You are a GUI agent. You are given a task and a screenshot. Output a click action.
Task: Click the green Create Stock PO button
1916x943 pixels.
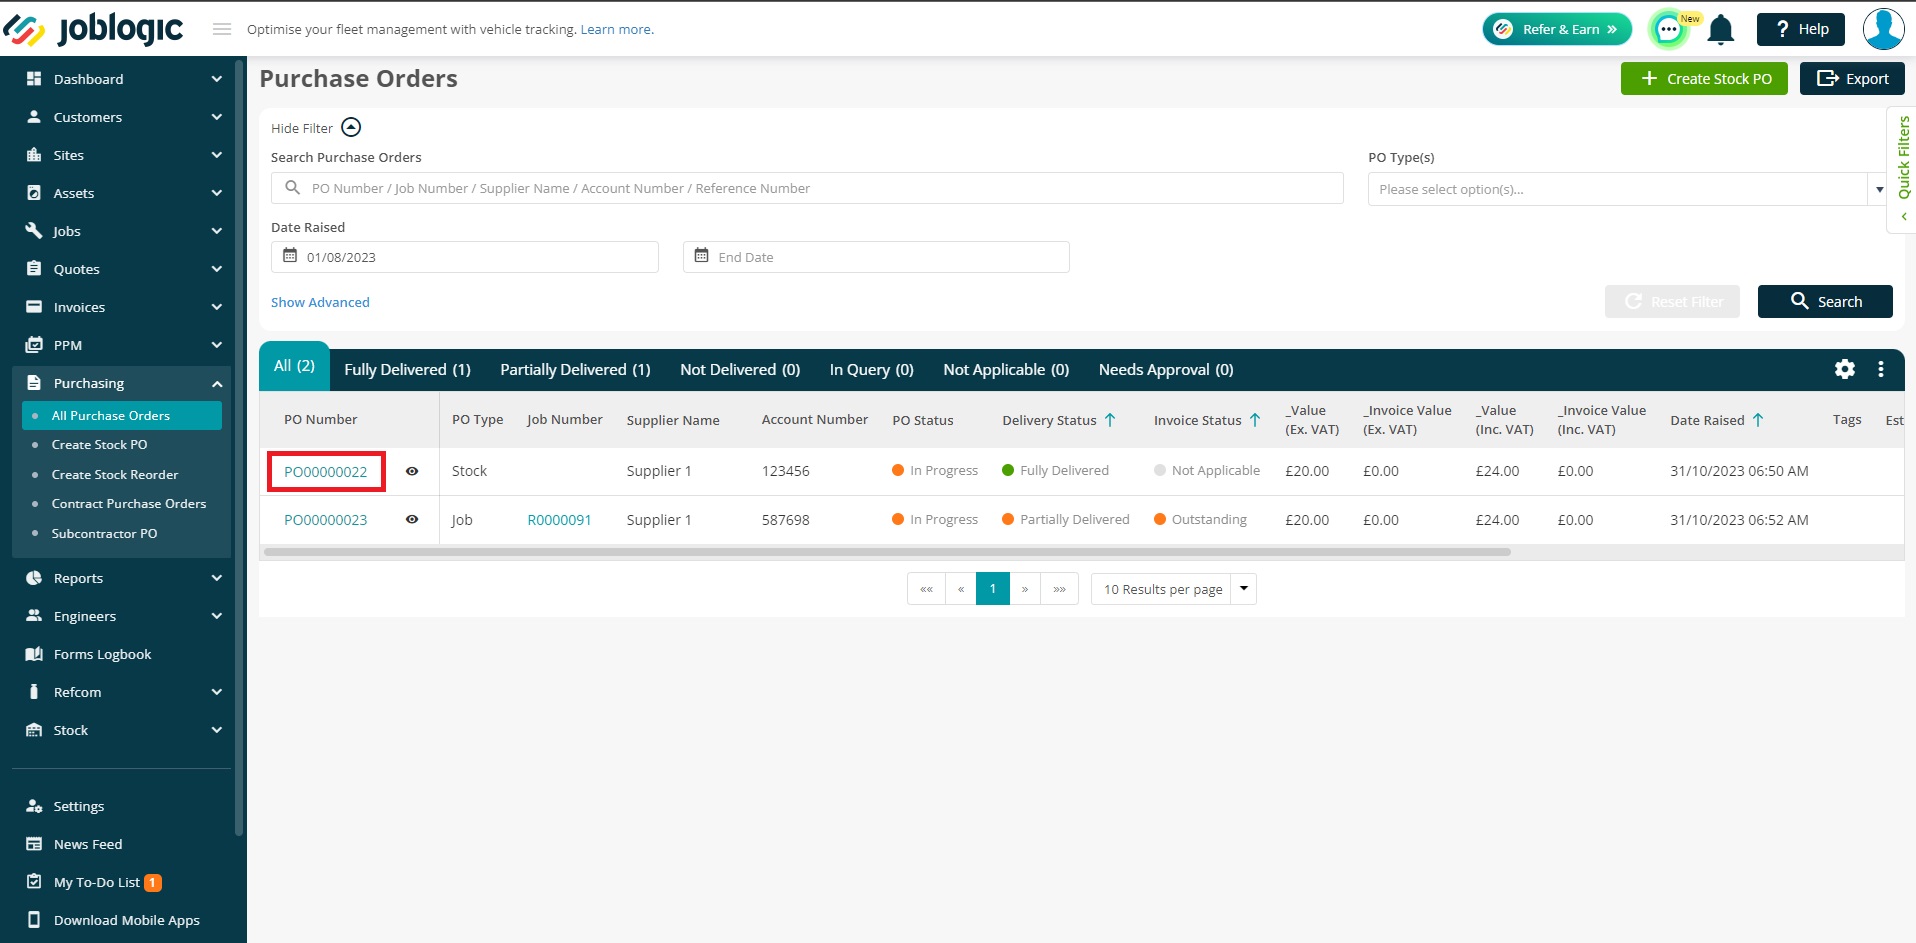[1704, 79]
